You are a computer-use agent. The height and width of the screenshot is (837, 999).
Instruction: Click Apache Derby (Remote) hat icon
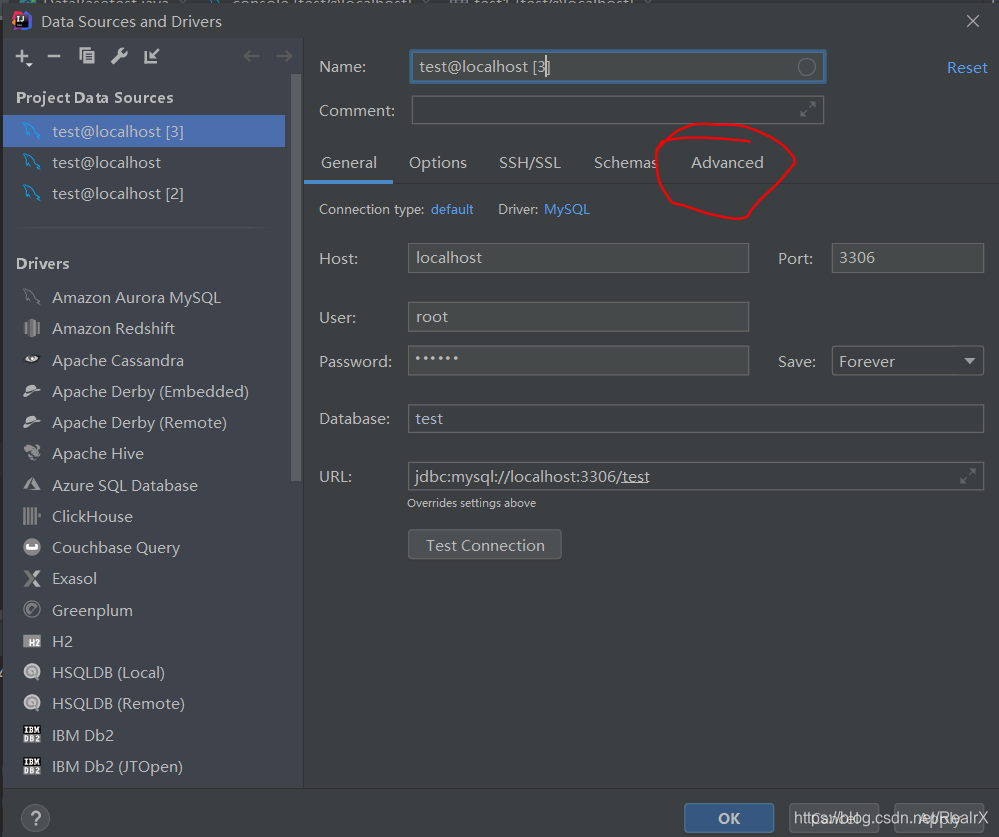(32, 422)
